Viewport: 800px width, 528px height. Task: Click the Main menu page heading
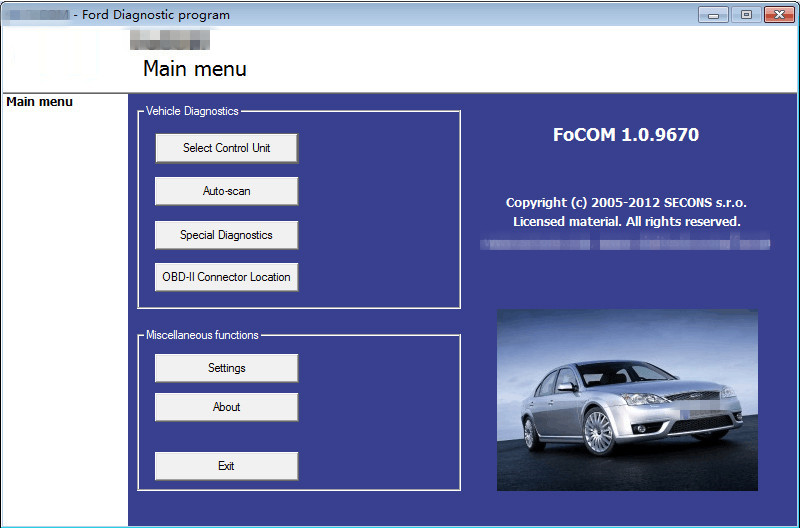[x=195, y=69]
